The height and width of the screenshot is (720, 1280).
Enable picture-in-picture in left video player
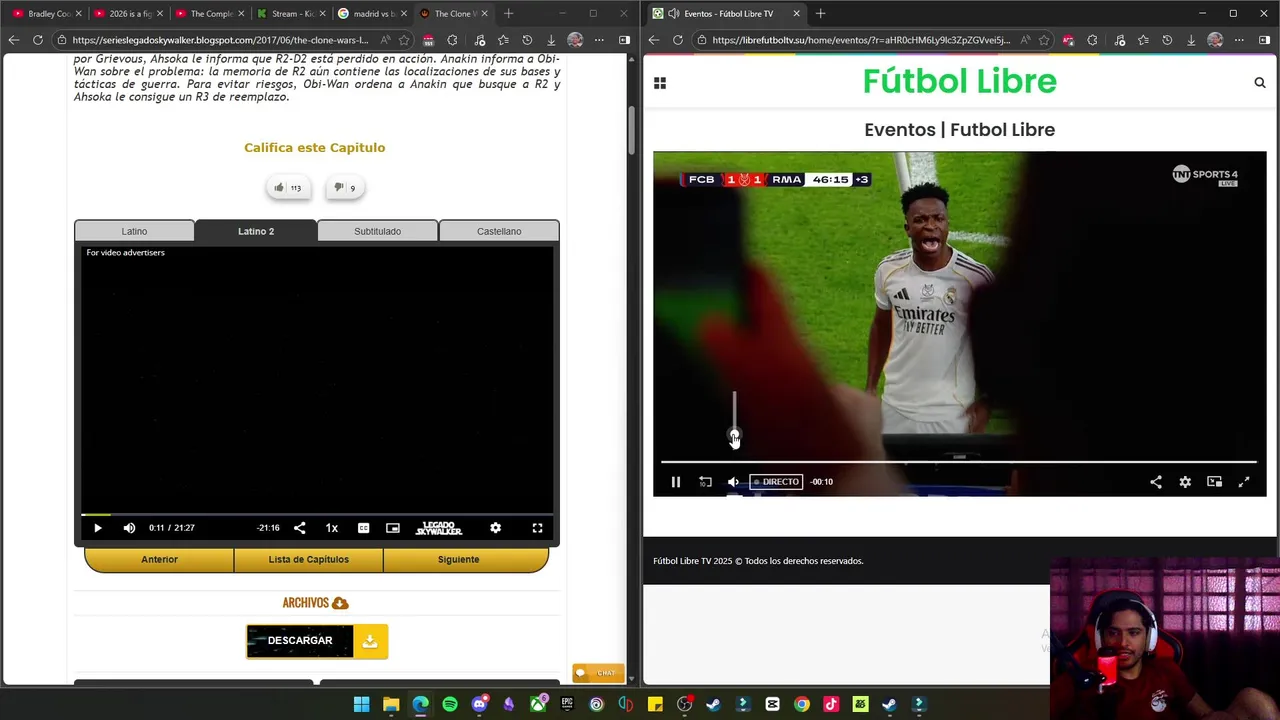click(393, 528)
